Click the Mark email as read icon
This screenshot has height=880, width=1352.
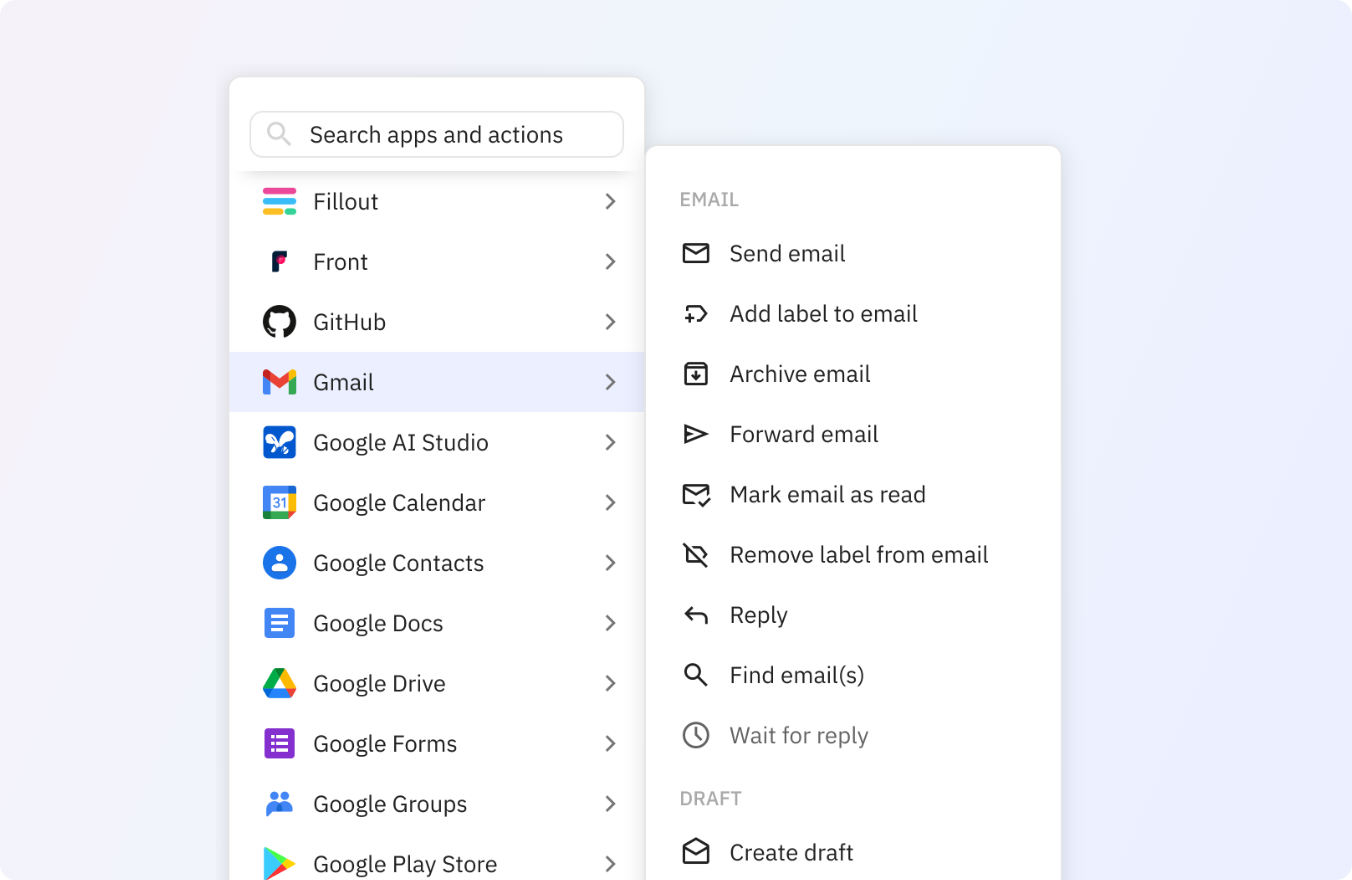pyautogui.click(x=696, y=494)
